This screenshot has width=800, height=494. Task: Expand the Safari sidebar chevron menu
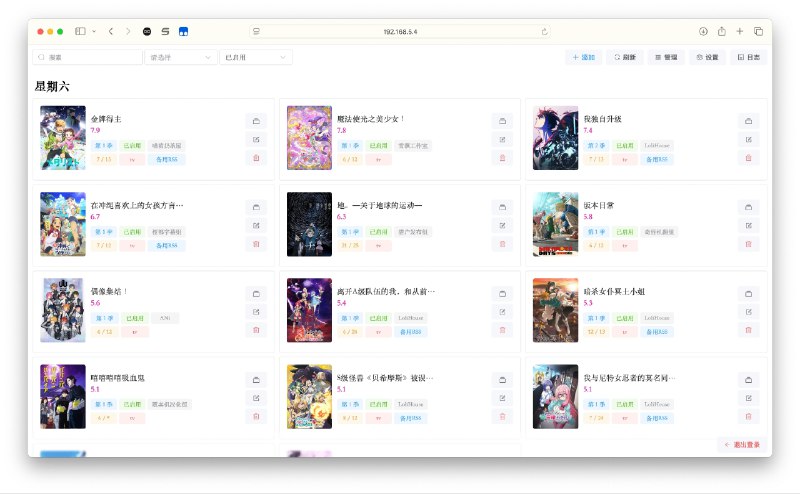94,32
